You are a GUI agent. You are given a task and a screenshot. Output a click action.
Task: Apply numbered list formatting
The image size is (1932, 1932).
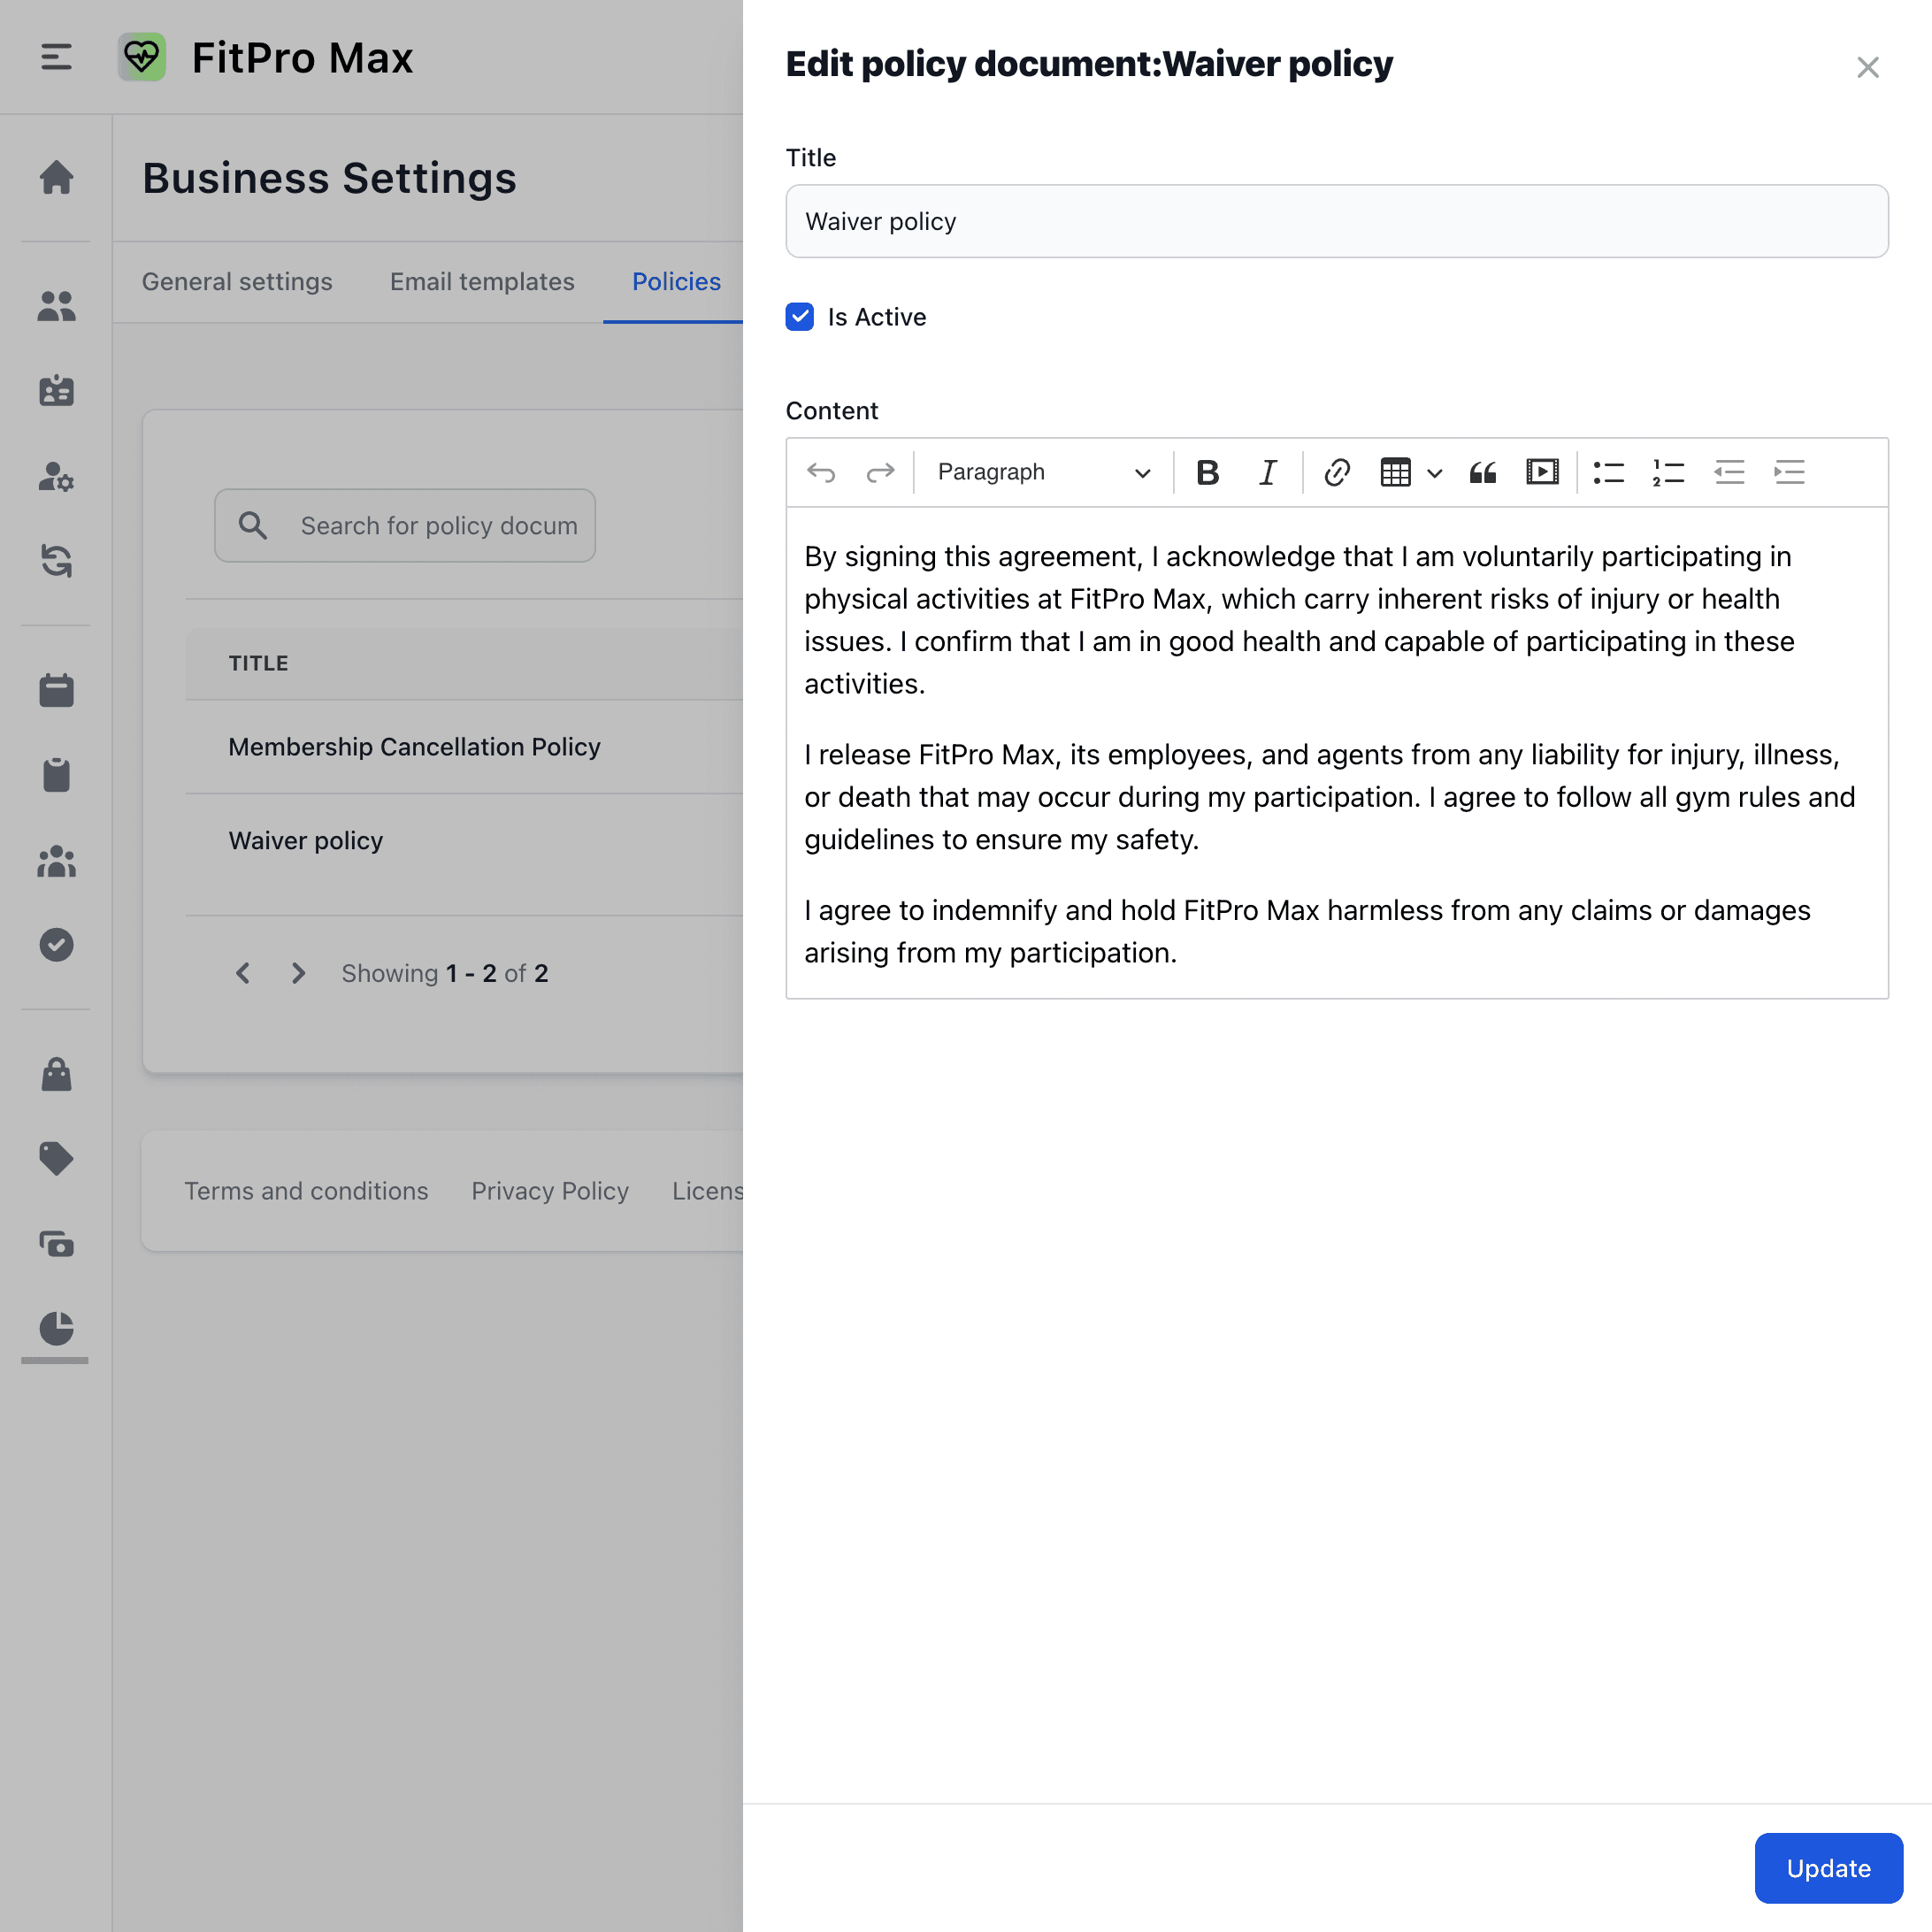tap(1668, 472)
